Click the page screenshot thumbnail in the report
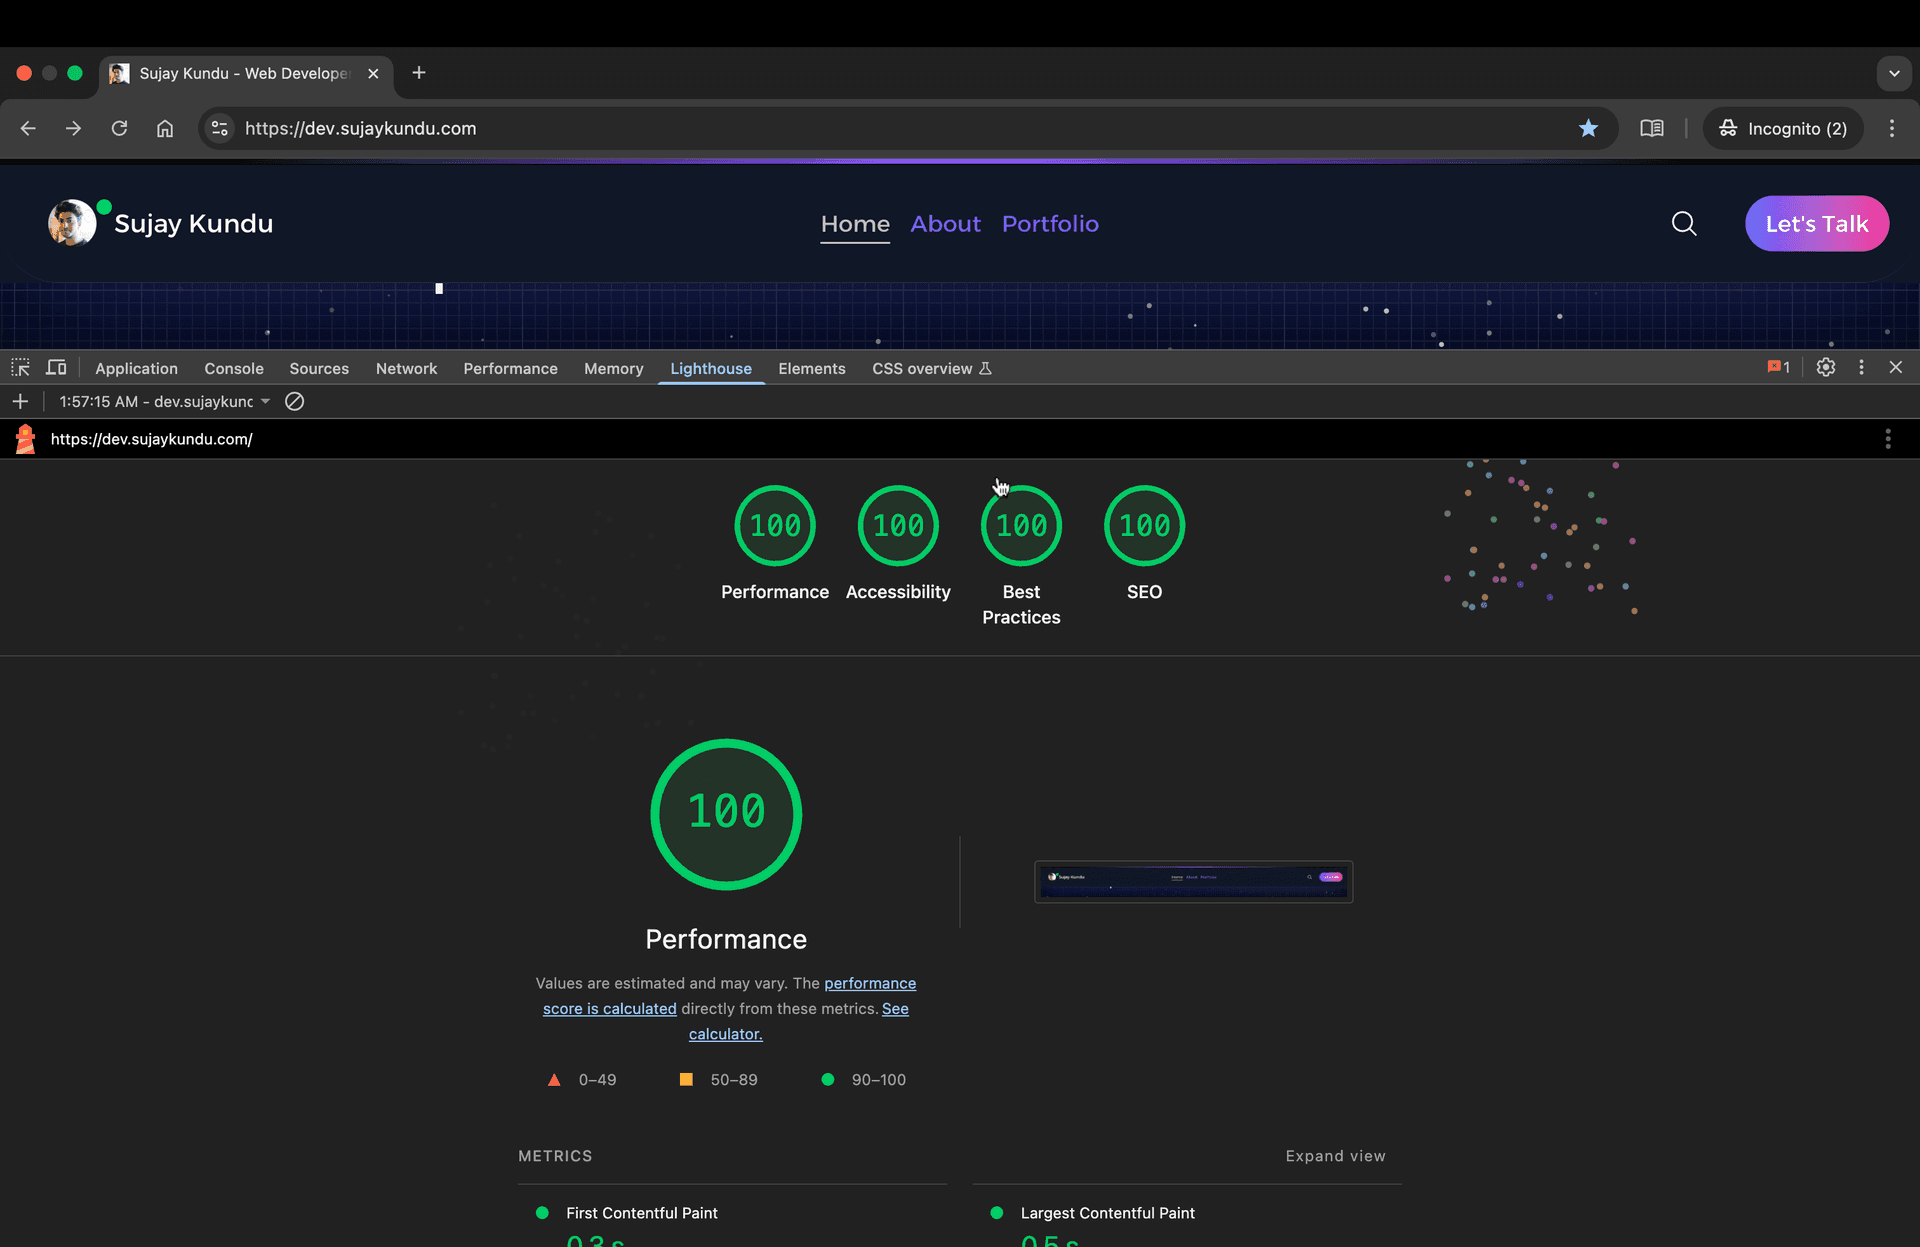Image resolution: width=1920 pixels, height=1247 pixels. (x=1192, y=881)
